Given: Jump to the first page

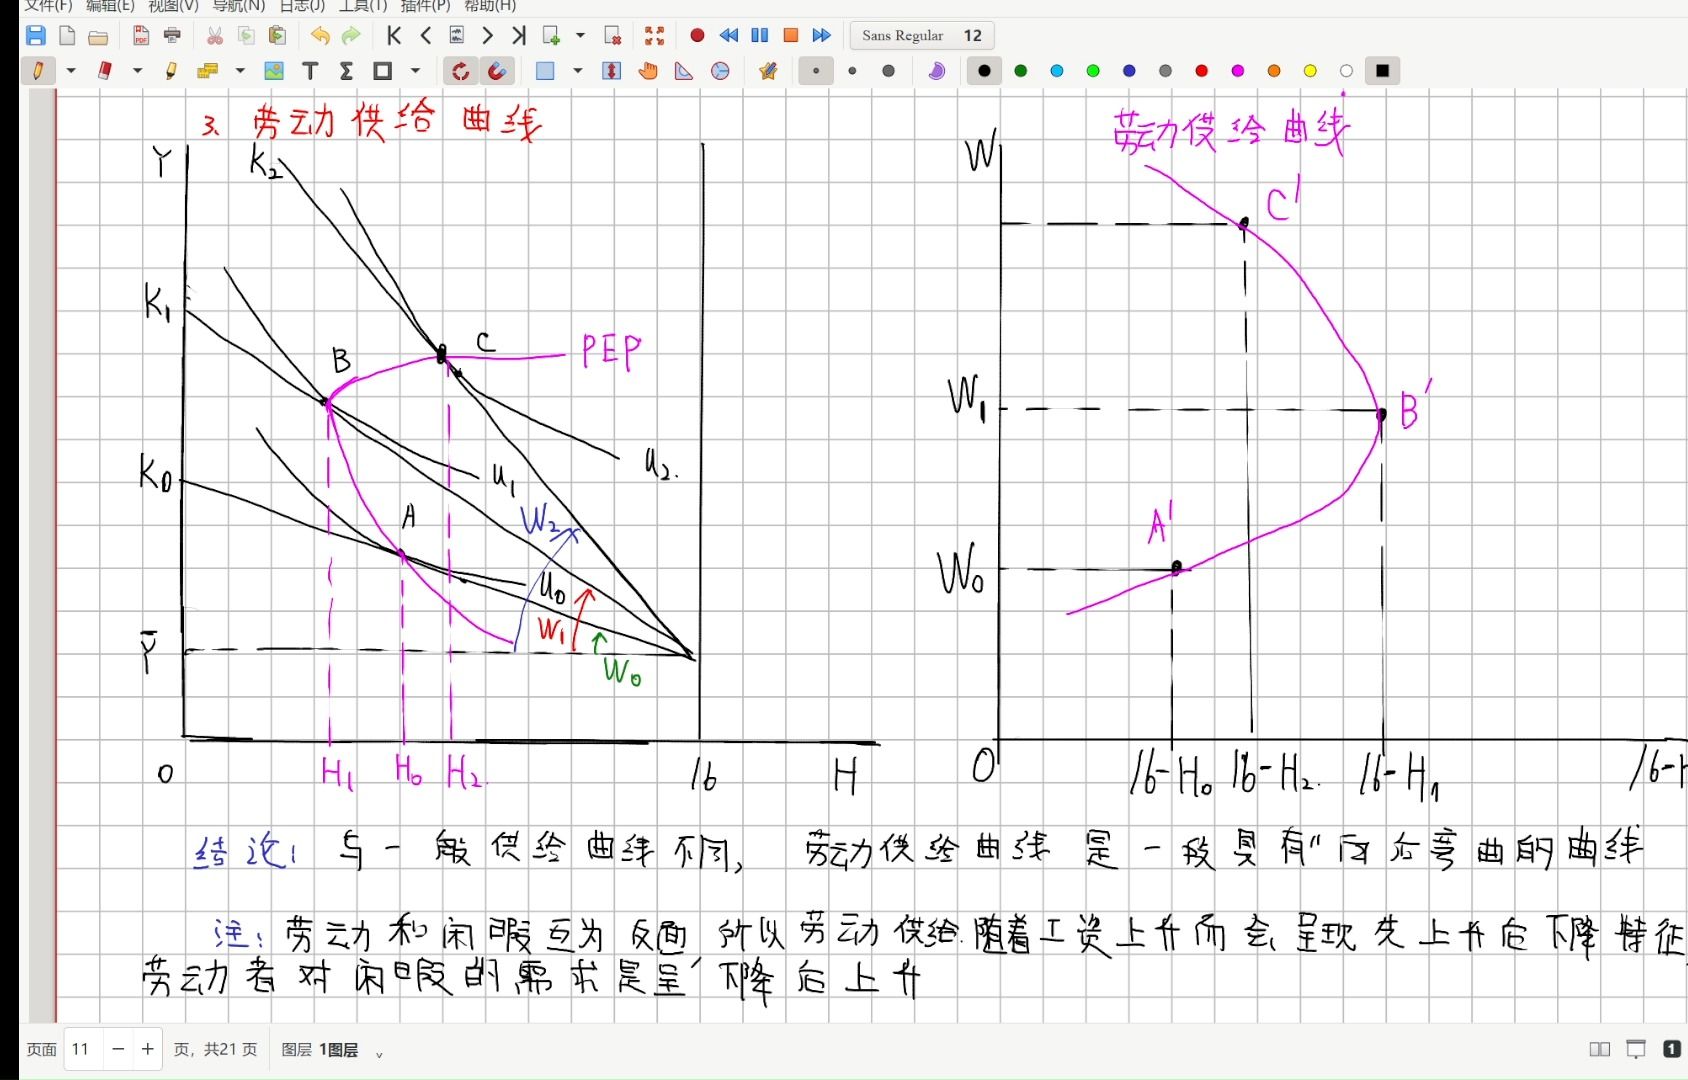Looking at the screenshot, I should [x=394, y=36].
